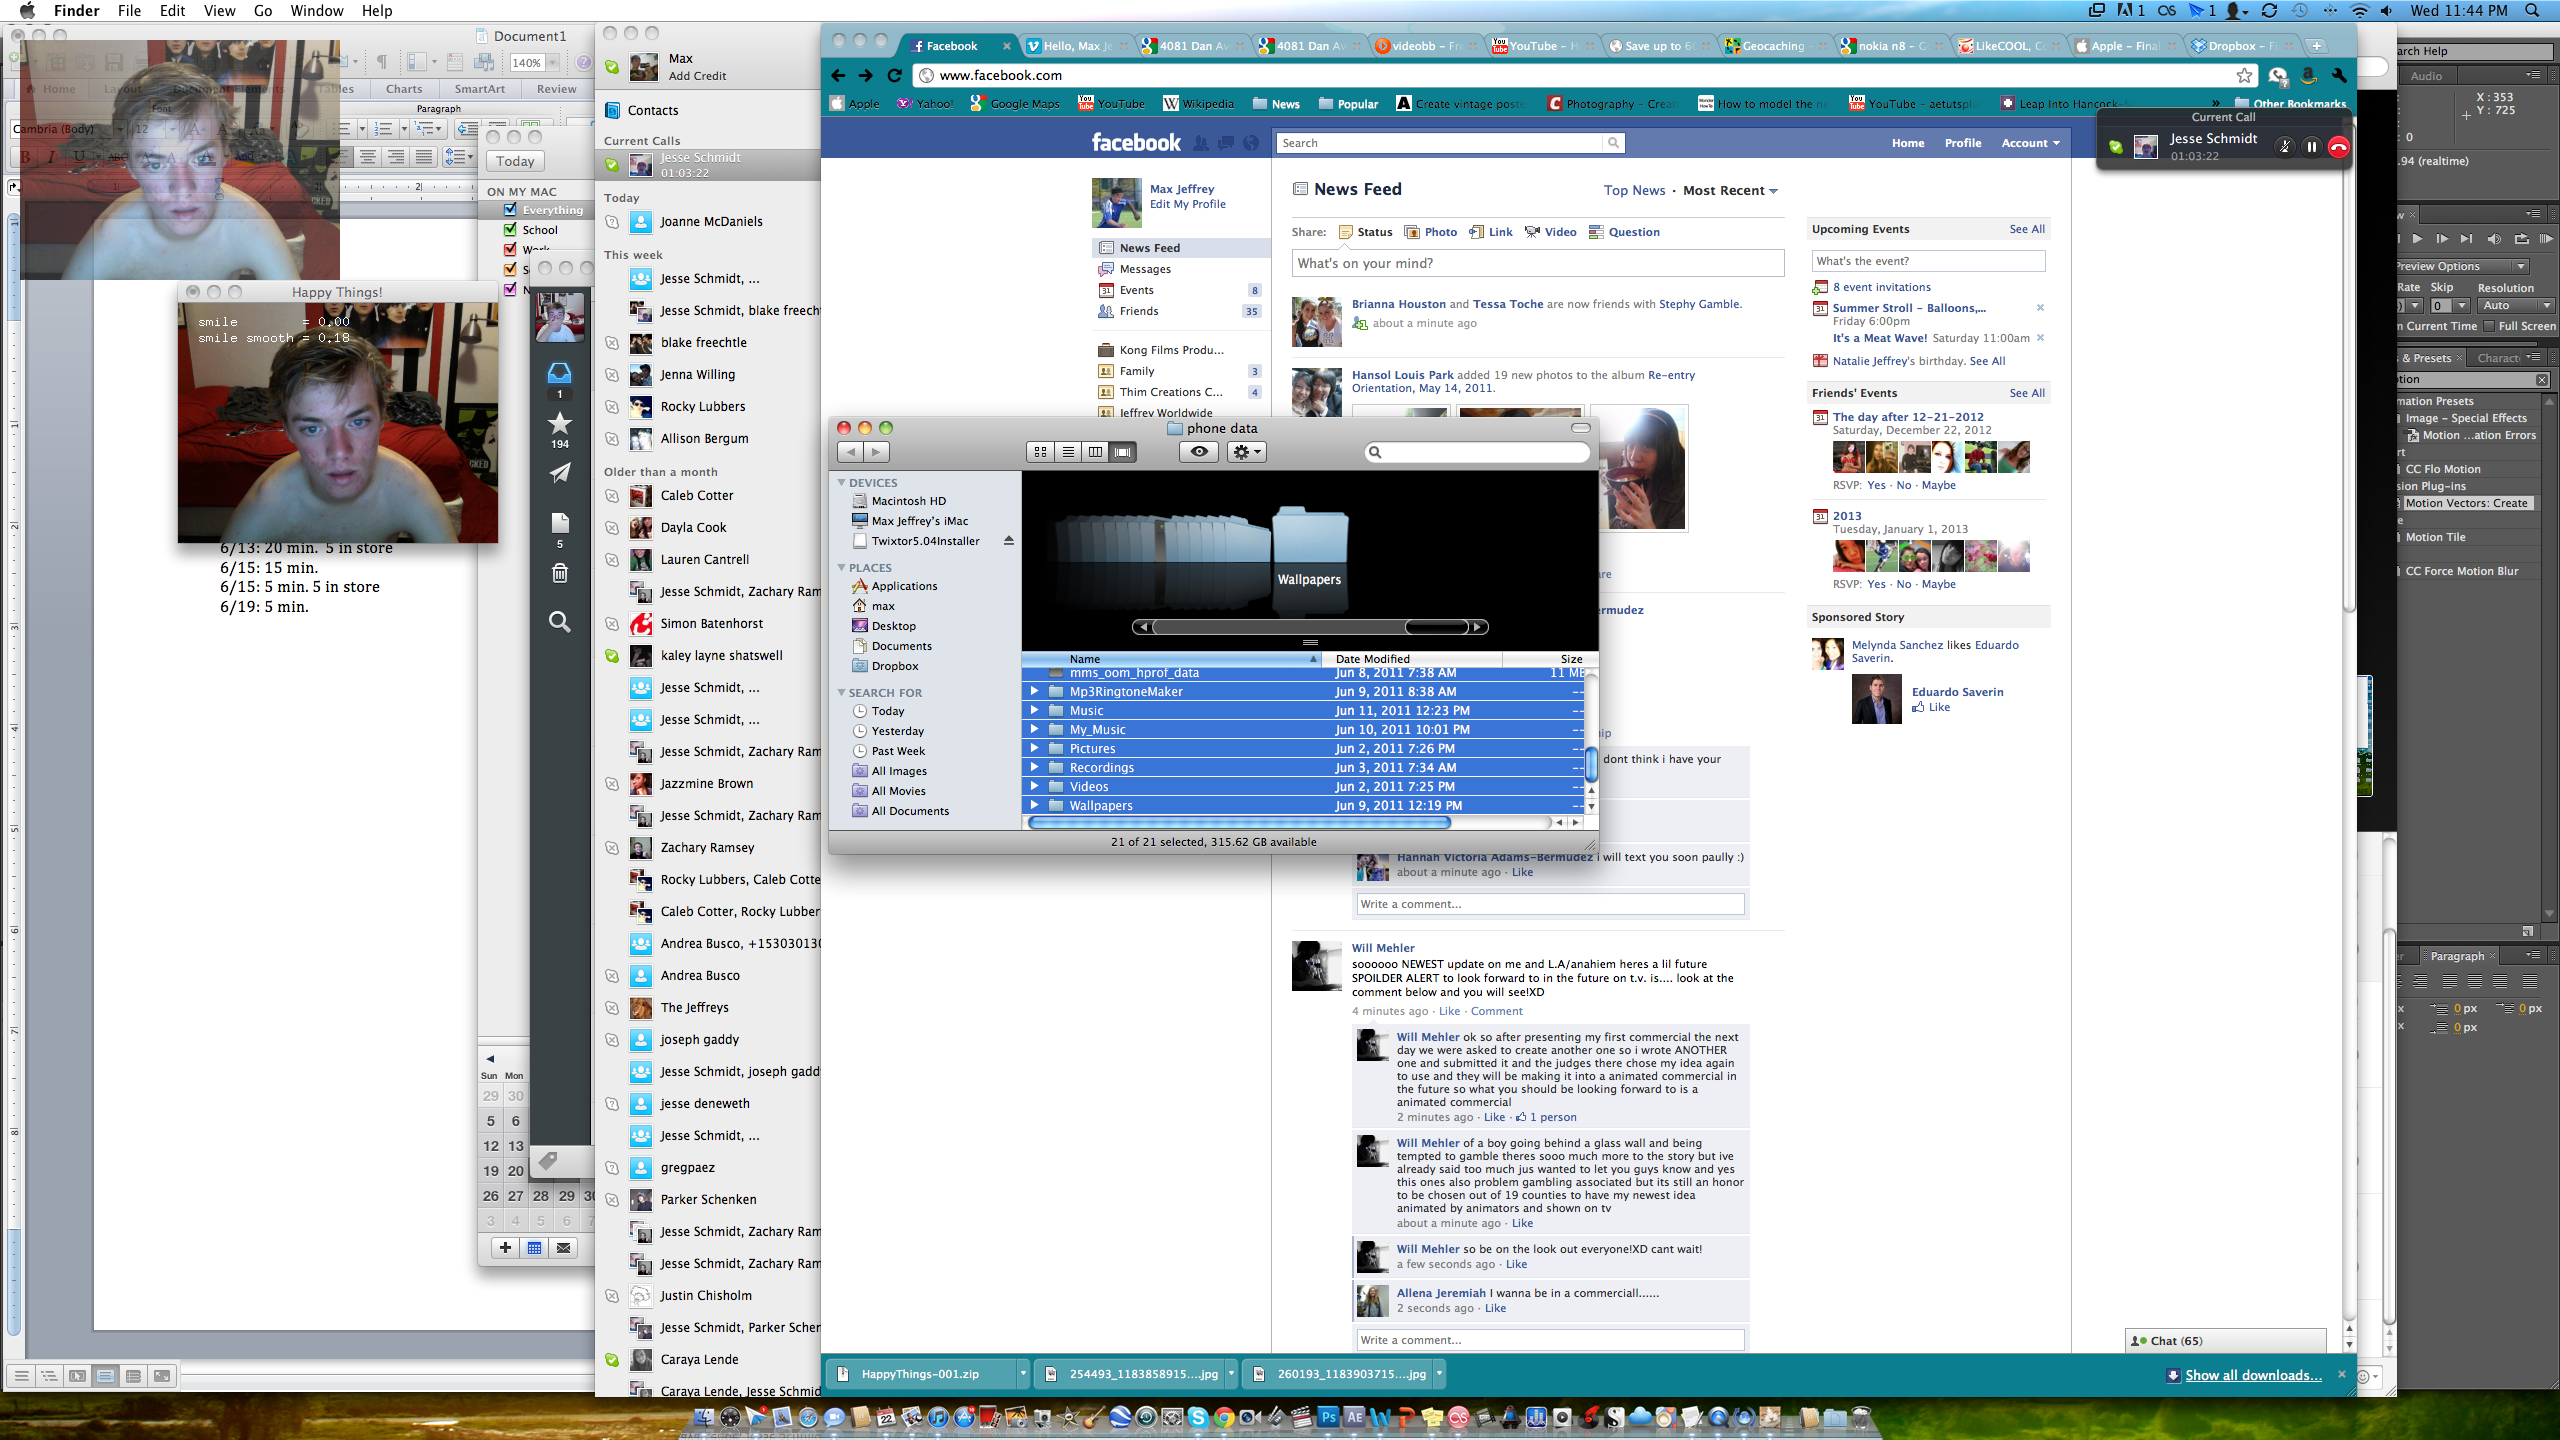2560x1440 pixels.
Task: Hang up the current call with red button
Action: click(x=2338, y=147)
